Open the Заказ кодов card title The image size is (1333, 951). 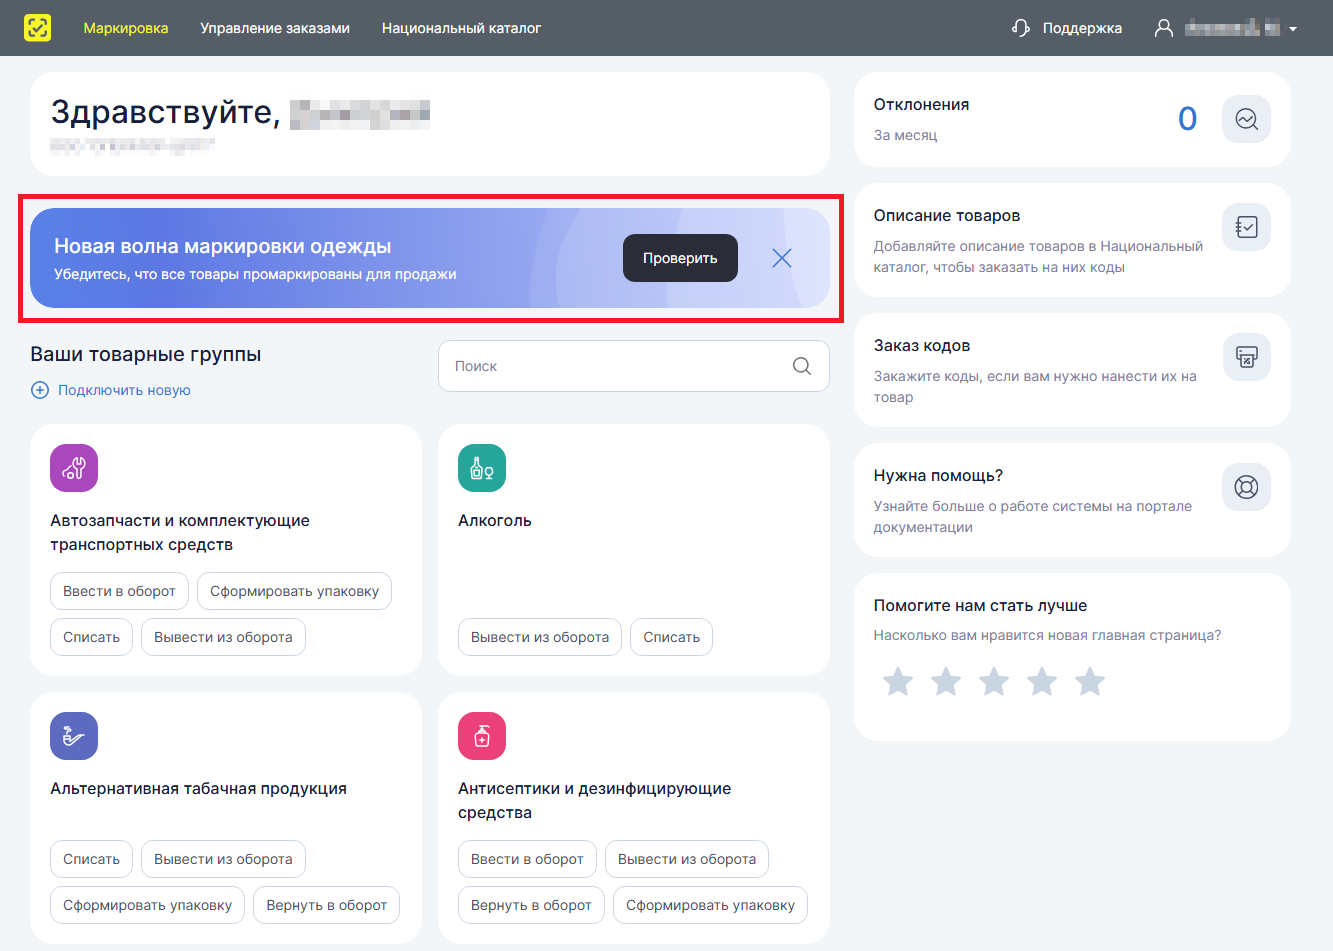[x=922, y=346]
